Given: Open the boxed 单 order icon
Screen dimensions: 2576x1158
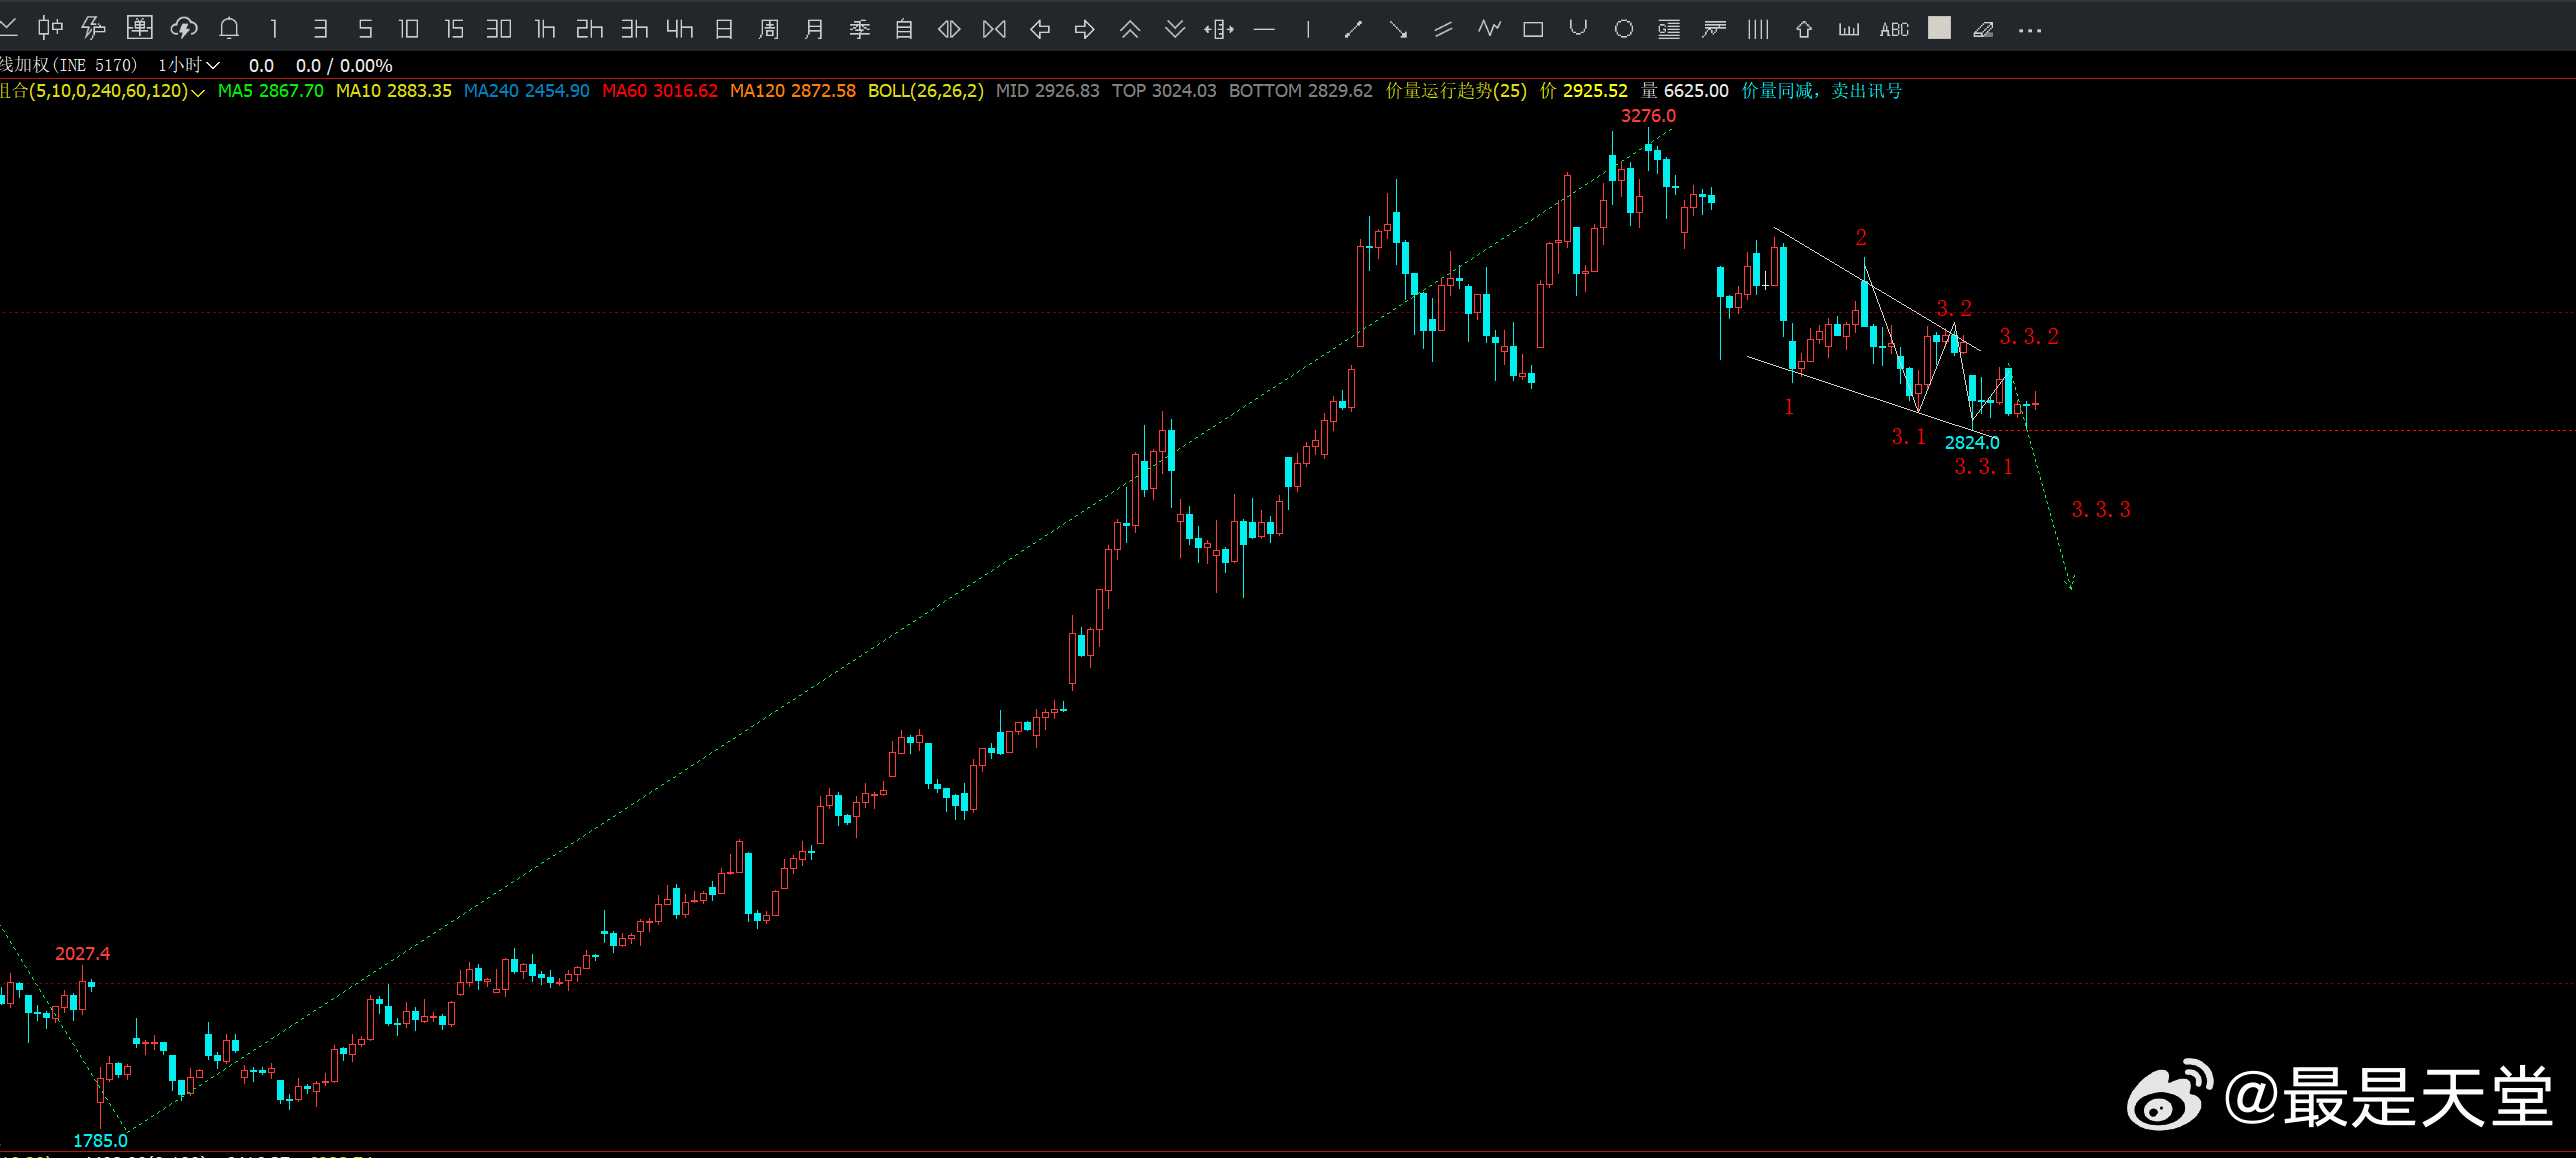Looking at the screenshot, I should click(139, 28).
